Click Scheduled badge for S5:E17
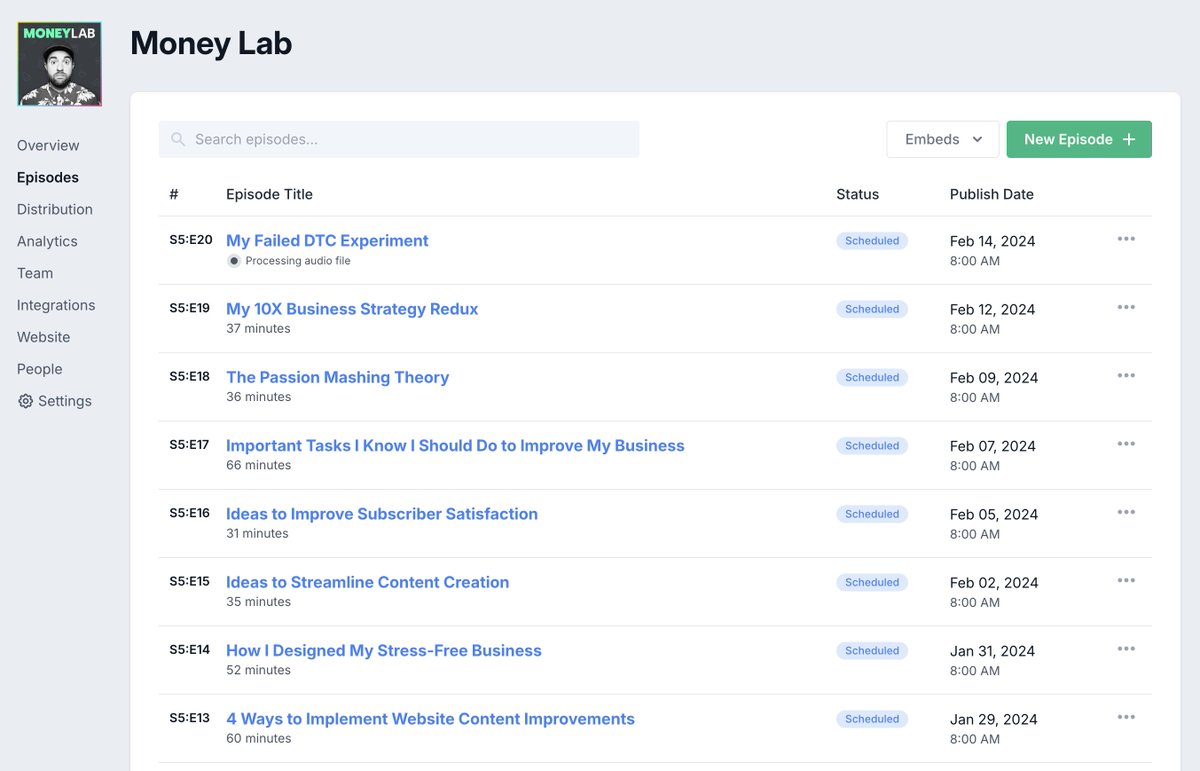Screen dimensions: 1200x771 (872, 446)
